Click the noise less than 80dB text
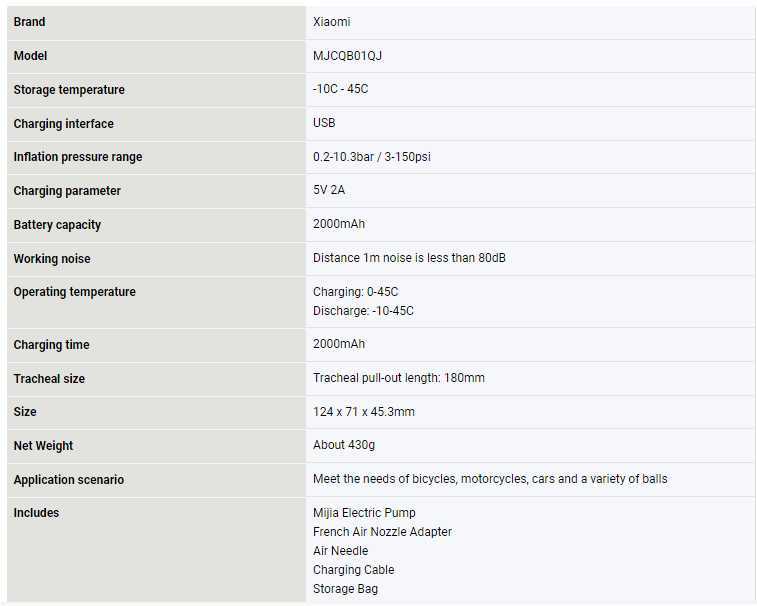The width and height of the screenshot is (757, 606). (x=409, y=258)
